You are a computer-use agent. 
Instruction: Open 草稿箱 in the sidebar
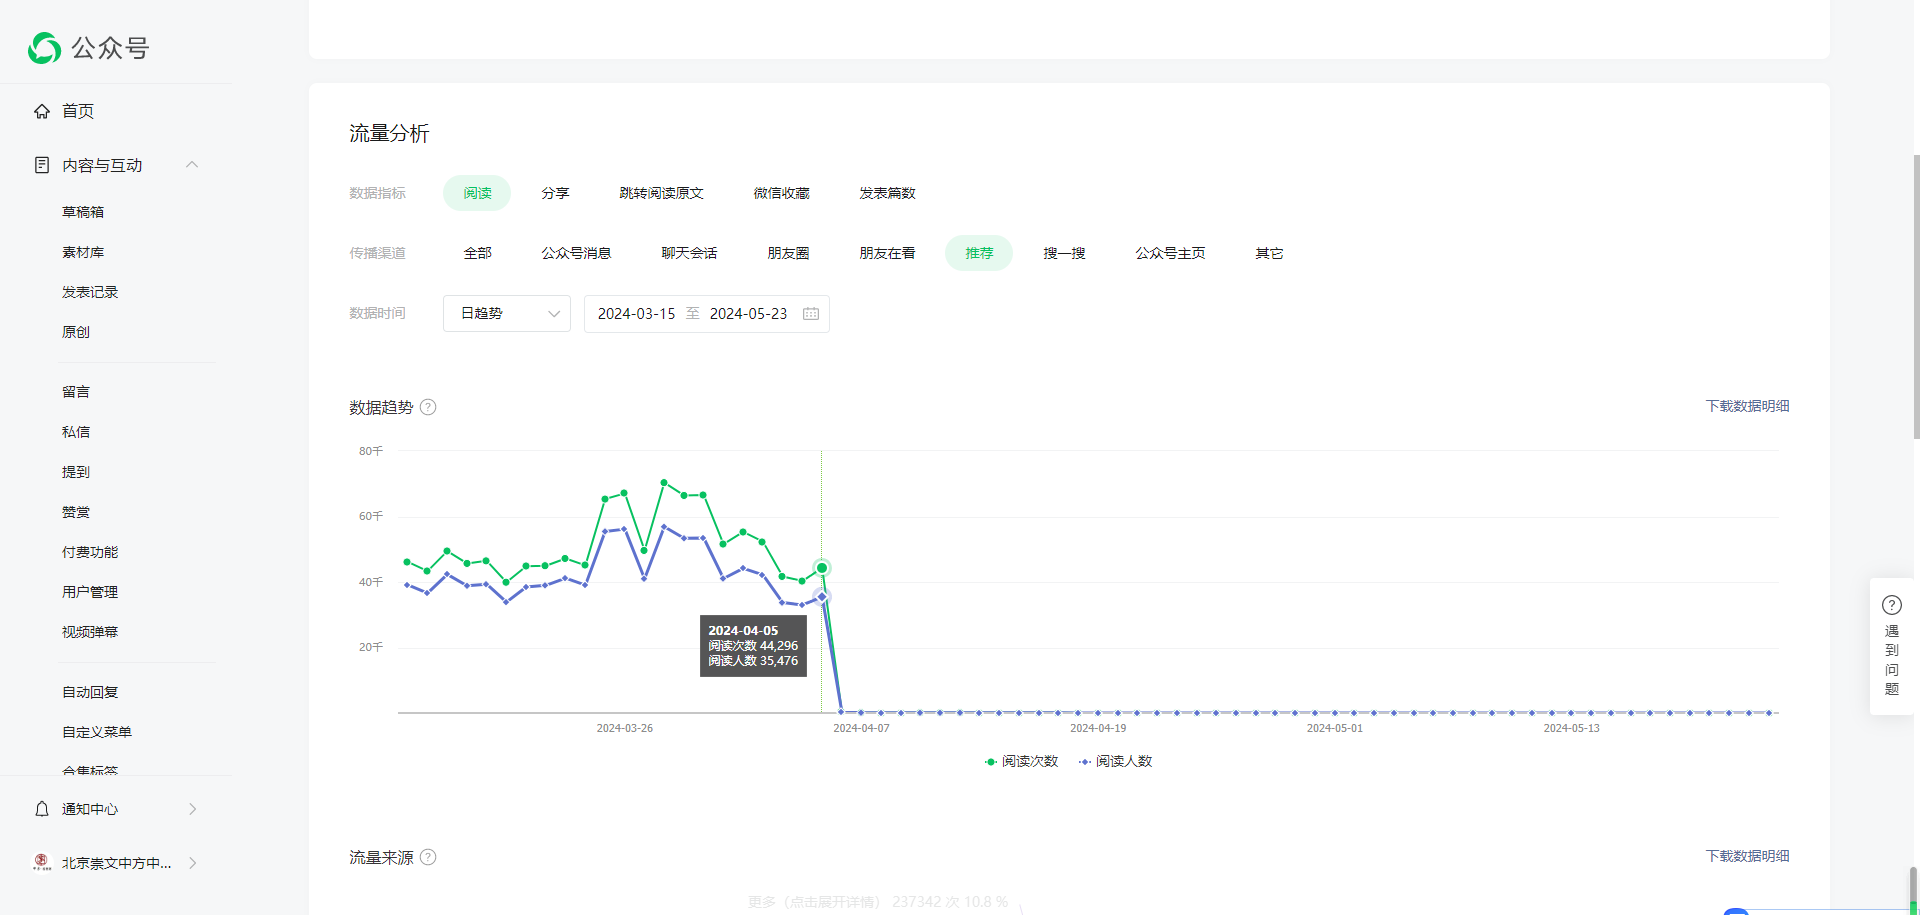pos(83,212)
